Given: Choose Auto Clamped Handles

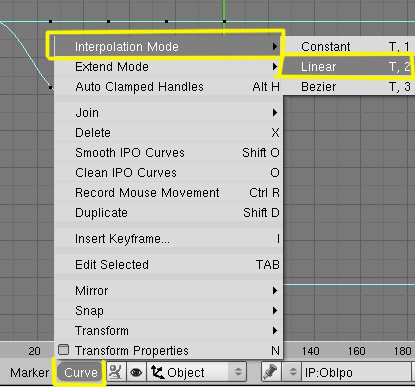Looking at the screenshot, I should pos(168,87).
